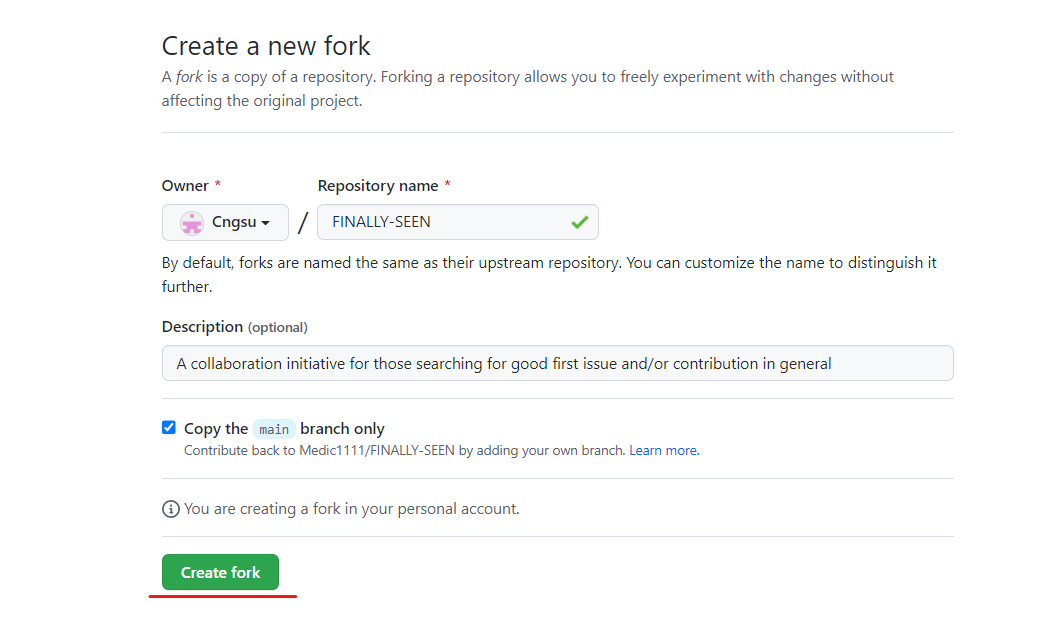Image resolution: width=1063 pixels, height=634 pixels.
Task: Click the slash separator between owner and name
Action: 302,223
